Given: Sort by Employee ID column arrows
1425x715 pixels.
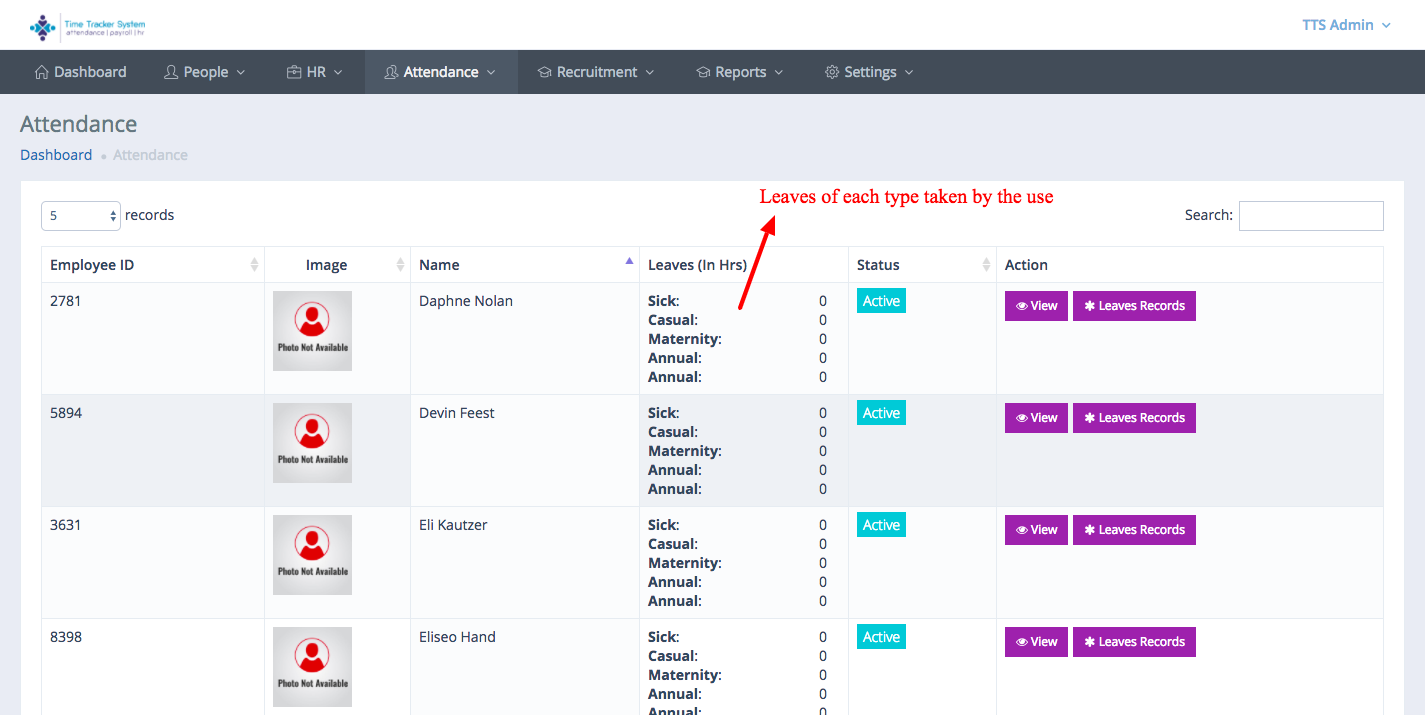Looking at the screenshot, I should tap(254, 265).
